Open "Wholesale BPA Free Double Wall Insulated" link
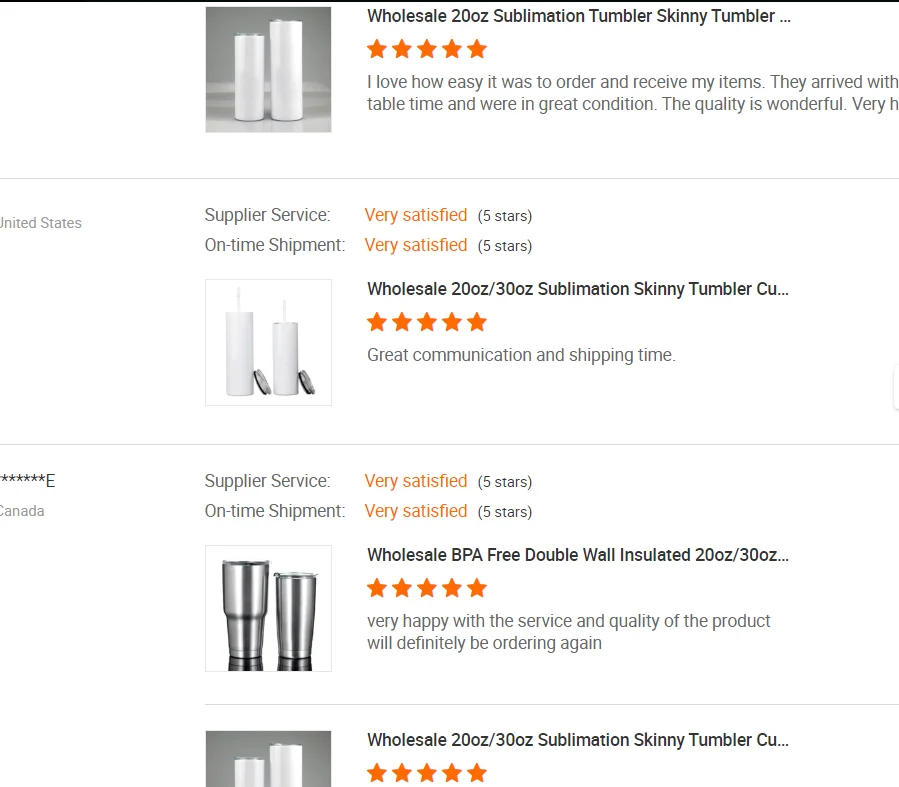The height and width of the screenshot is (787, 899). point(578,555)
